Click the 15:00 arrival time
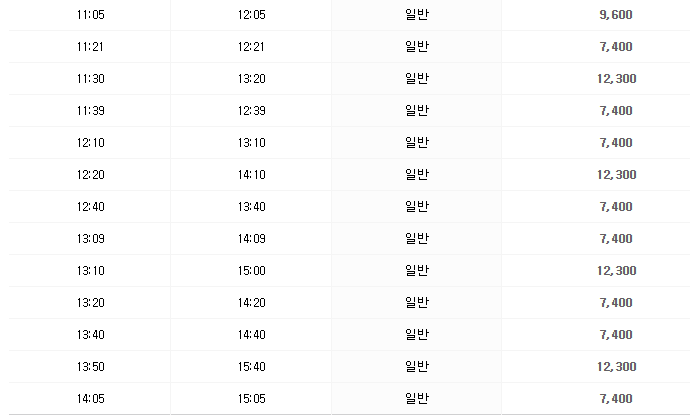This screenshot has height=418, width=690. click(x=252, y=271)
